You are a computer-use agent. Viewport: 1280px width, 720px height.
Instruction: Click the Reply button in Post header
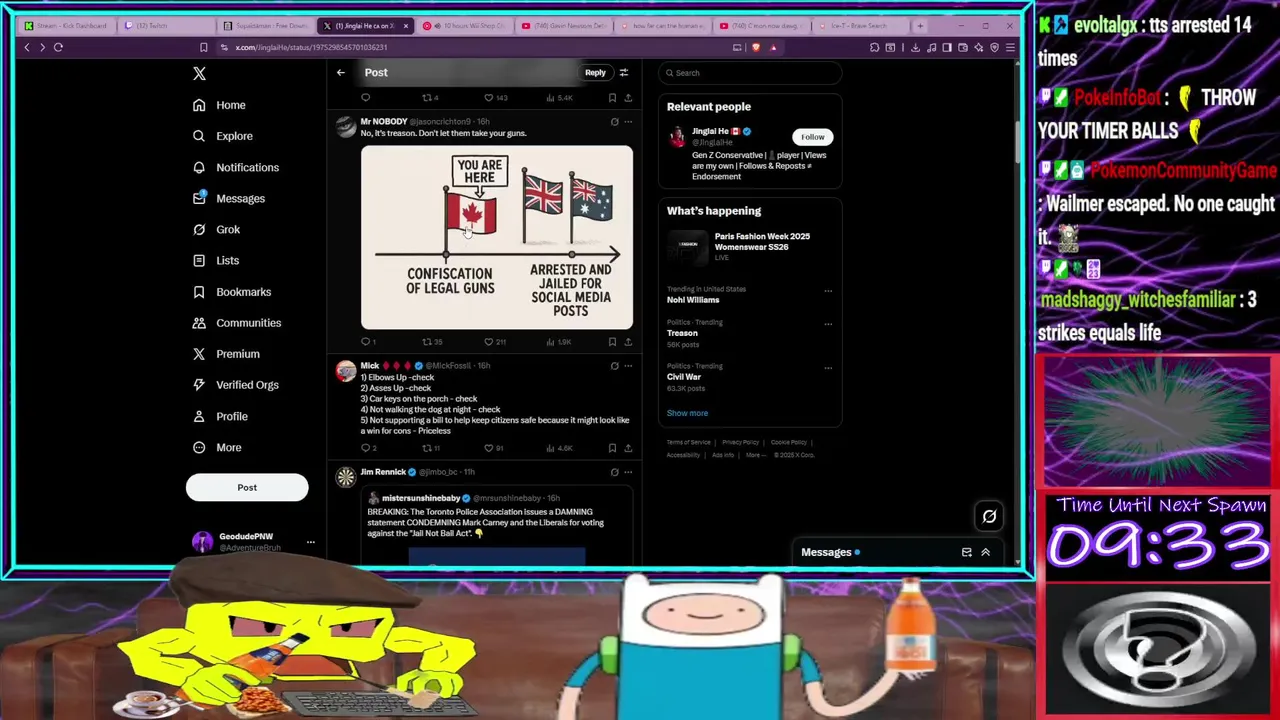click(595, 72)
